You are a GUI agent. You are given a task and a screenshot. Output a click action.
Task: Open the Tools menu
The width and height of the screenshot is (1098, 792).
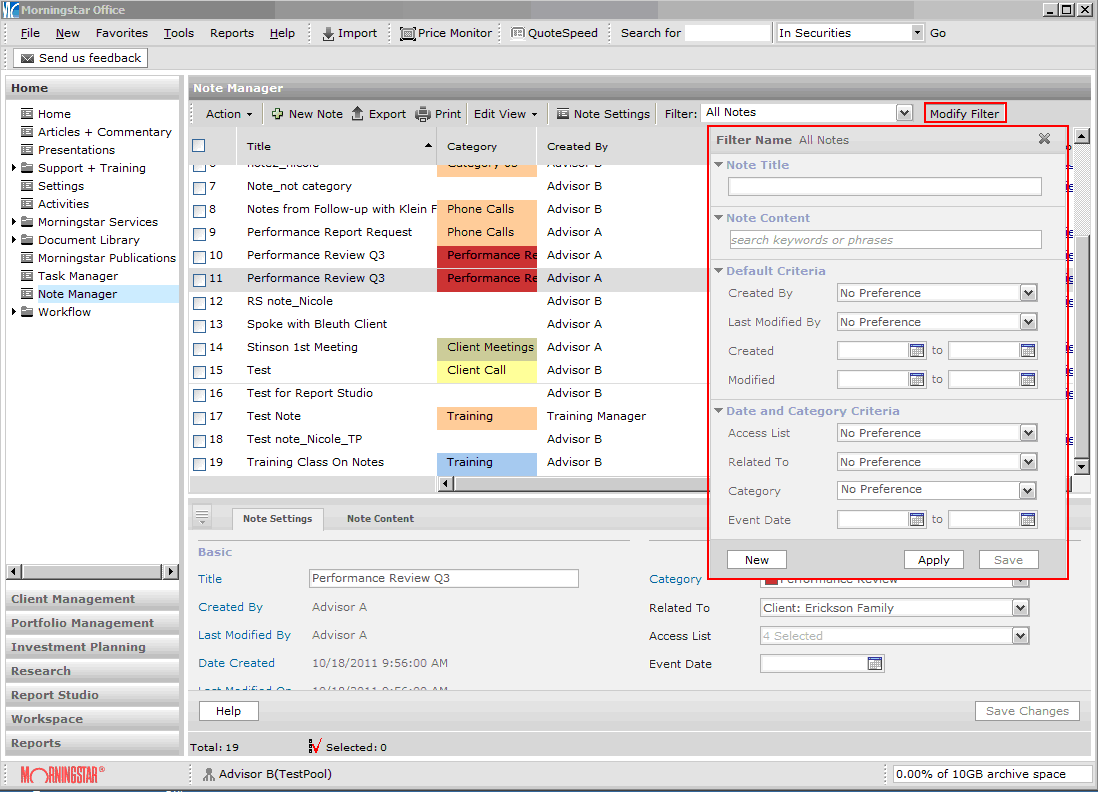pyautogui.click(x=179, y=33)
